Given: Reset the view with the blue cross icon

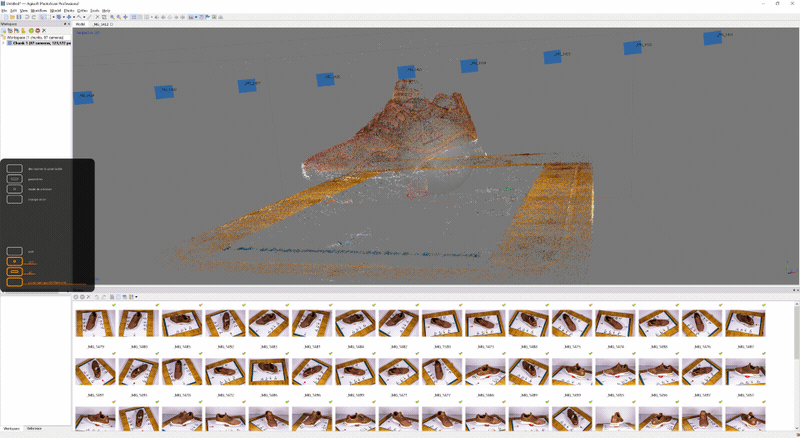Looking at the screenshot, I should pyautogui.click(x=126, y=17).
